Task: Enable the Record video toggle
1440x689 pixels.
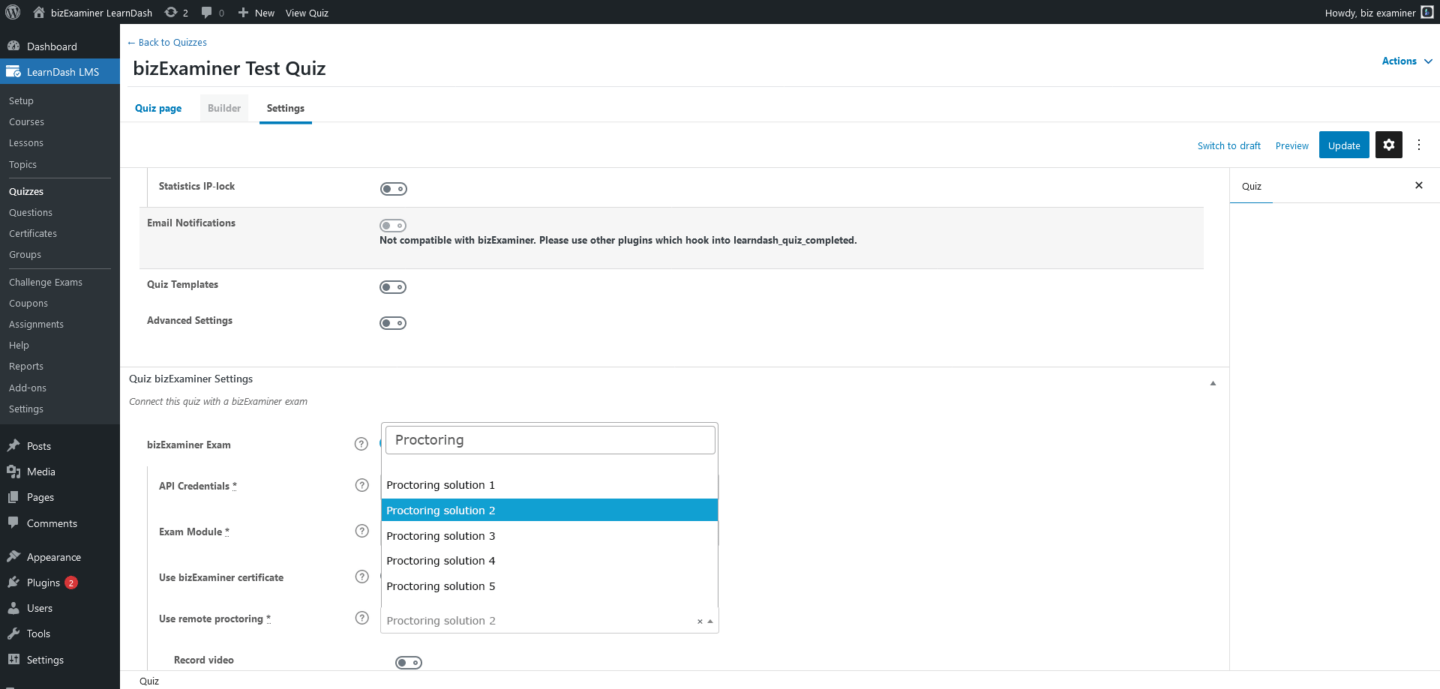Action: tap(408, 662)
